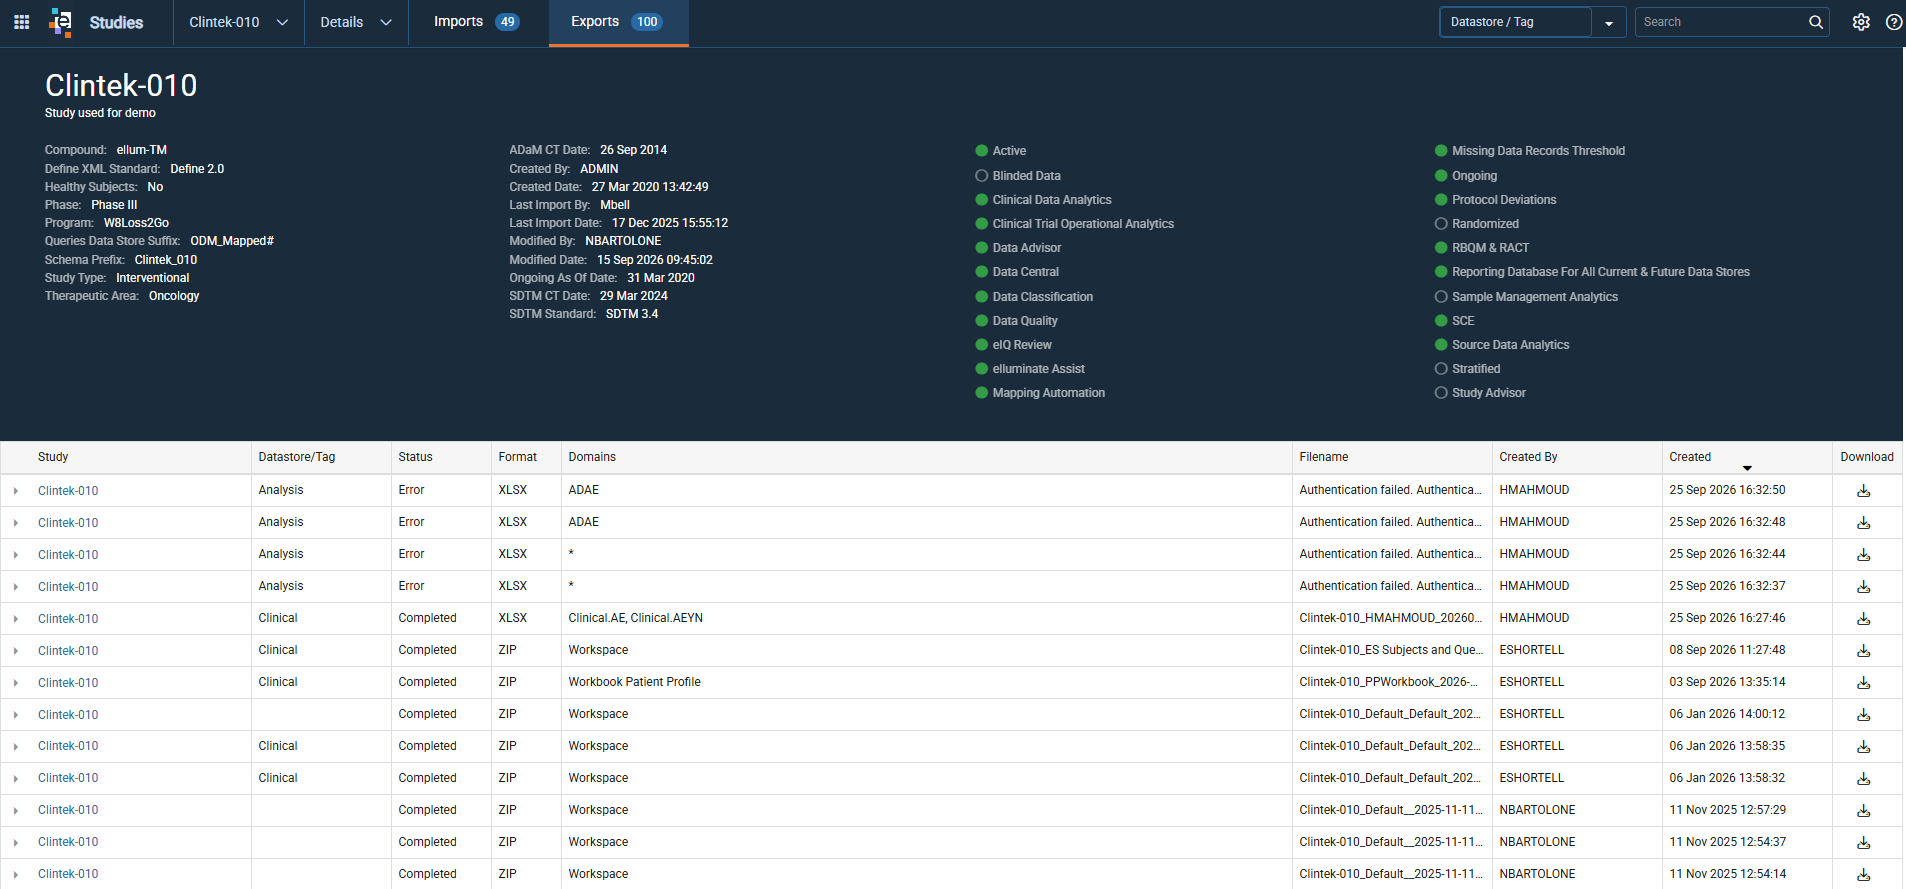The height and width of the screenshot is (889, 1906).
Task: Toggle the Data Quality indicator
Action: (x=982, y=321)
